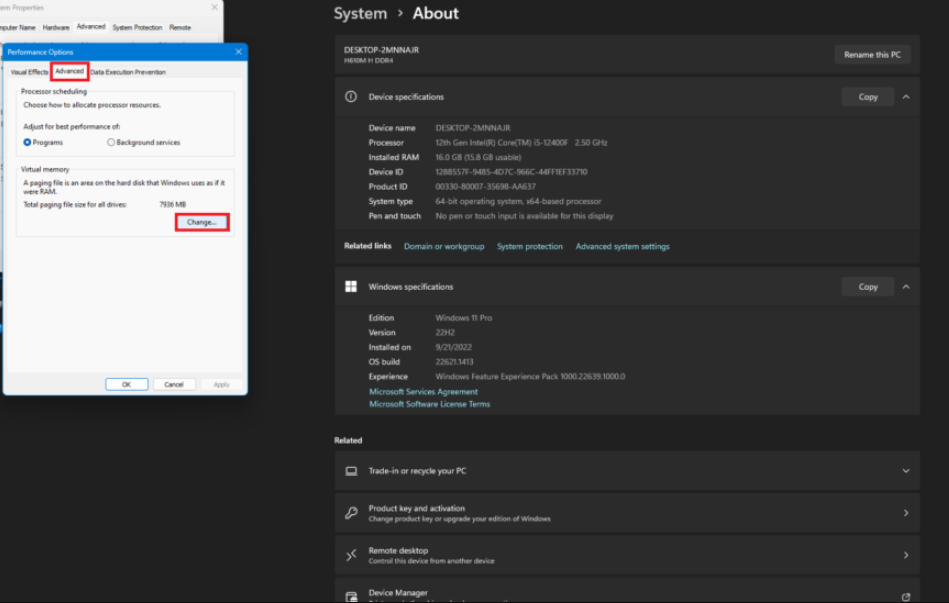The image size is (949, 603).
Task: Click Device Manager's external open icon
Action: tap(905, 596)
